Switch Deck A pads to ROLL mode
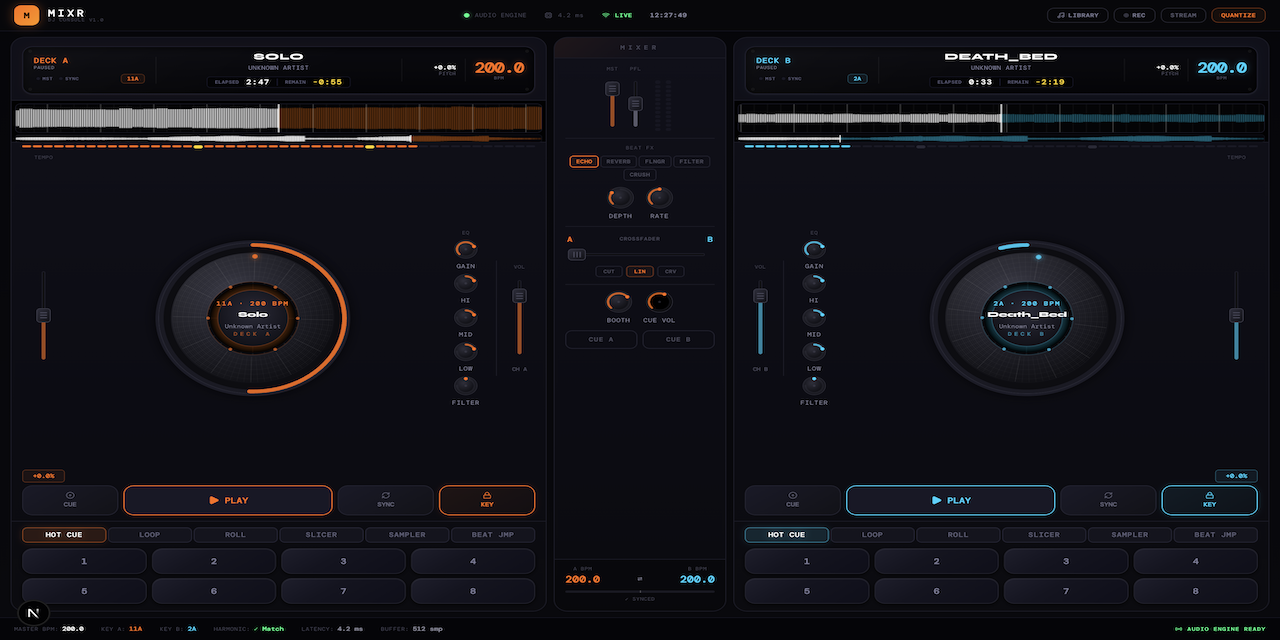This screenshot has height=640, width=1280. coord(235,535)
